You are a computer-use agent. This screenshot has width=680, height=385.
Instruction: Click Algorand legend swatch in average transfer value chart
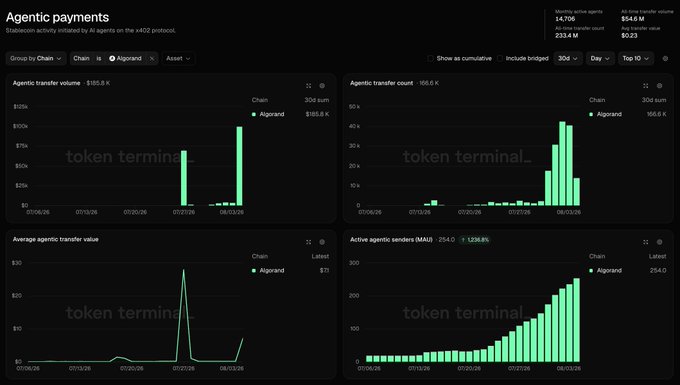(254, 271)
